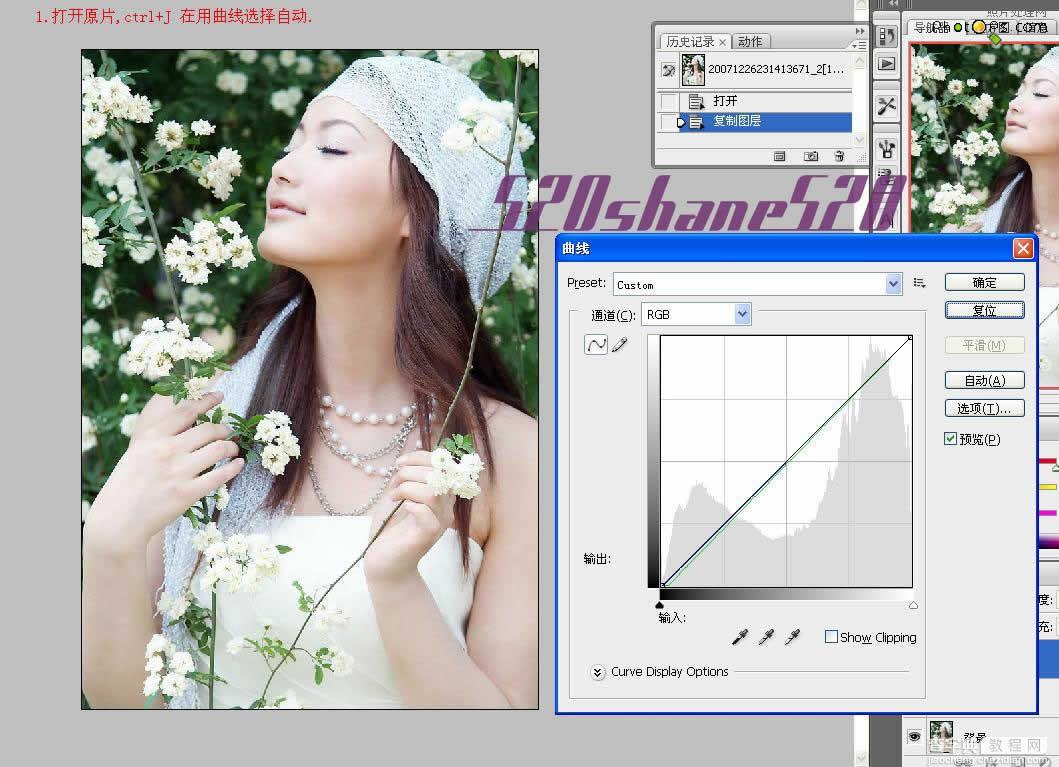Expand Curve Display Options
The height and width of the screenshot is (767, 1059).
598,672
